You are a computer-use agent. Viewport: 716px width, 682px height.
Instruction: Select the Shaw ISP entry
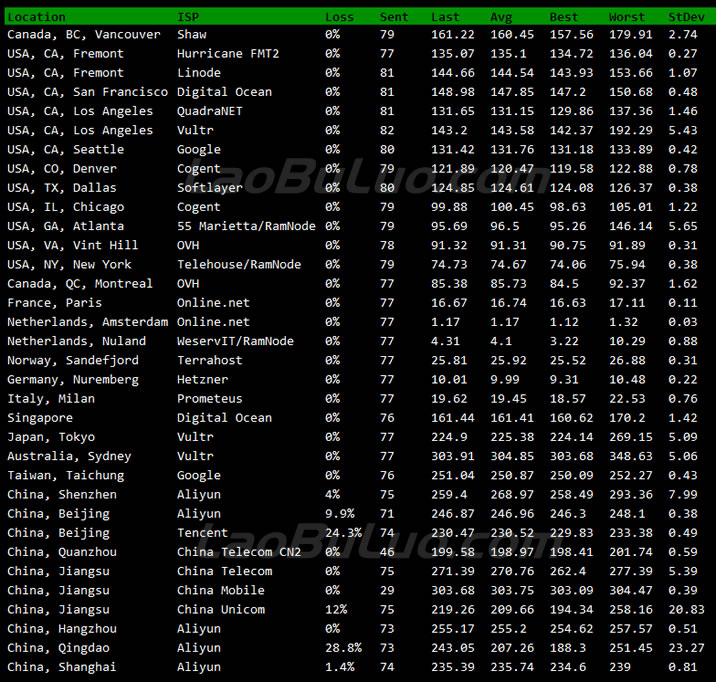pos(192,35)
